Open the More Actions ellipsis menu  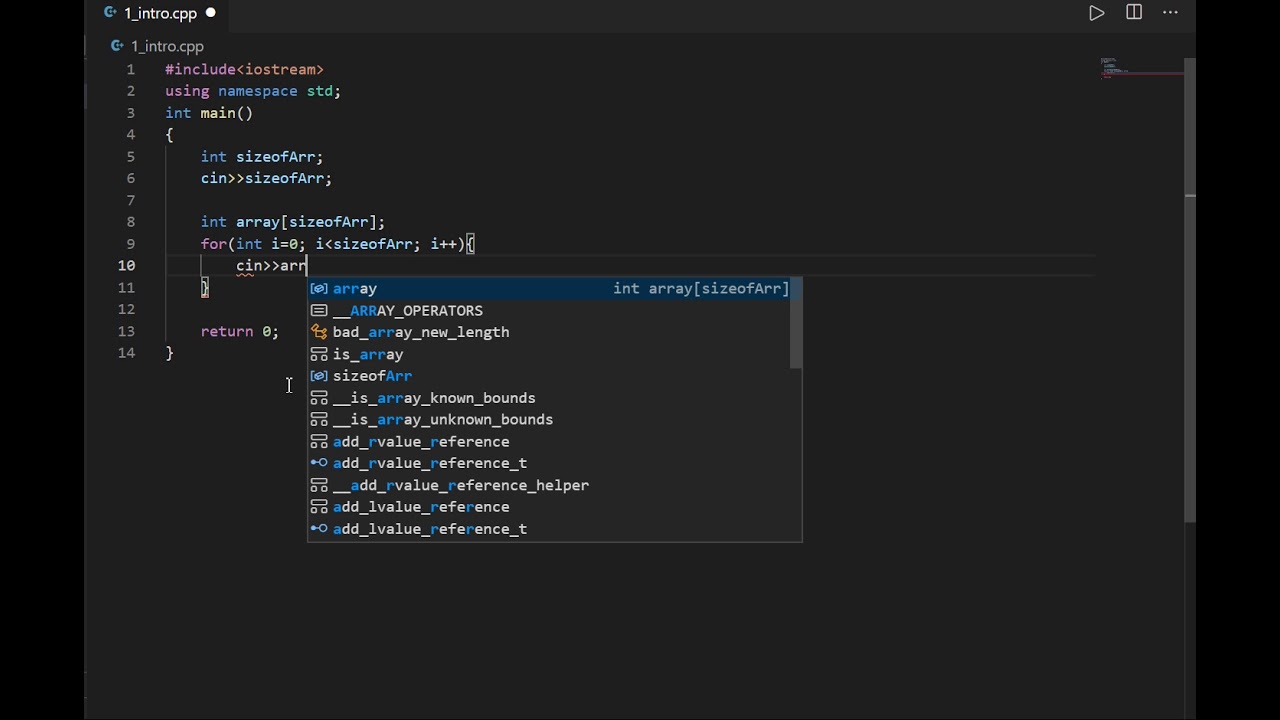1170,13
